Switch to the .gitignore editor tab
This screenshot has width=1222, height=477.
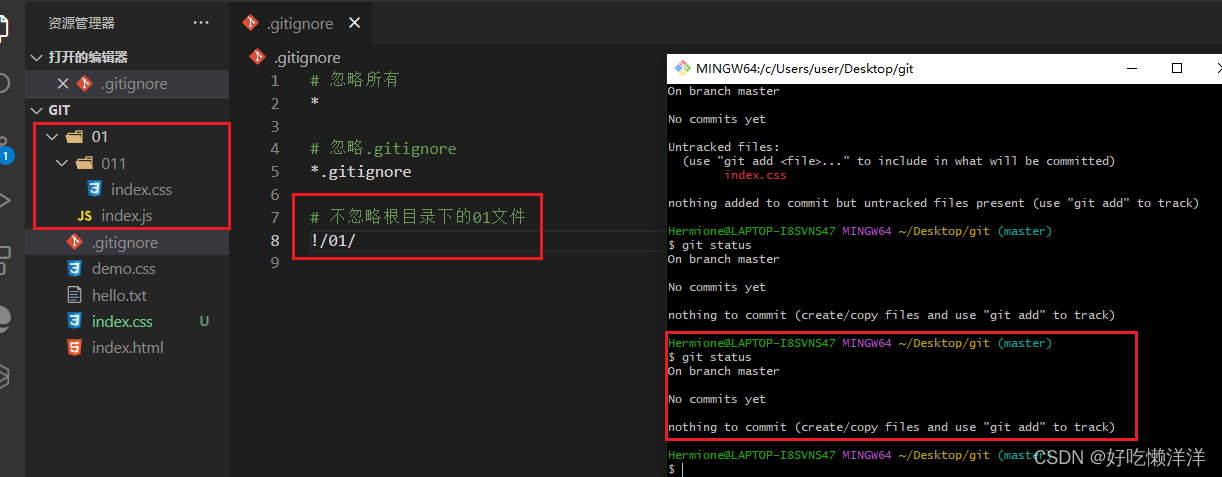299,23
